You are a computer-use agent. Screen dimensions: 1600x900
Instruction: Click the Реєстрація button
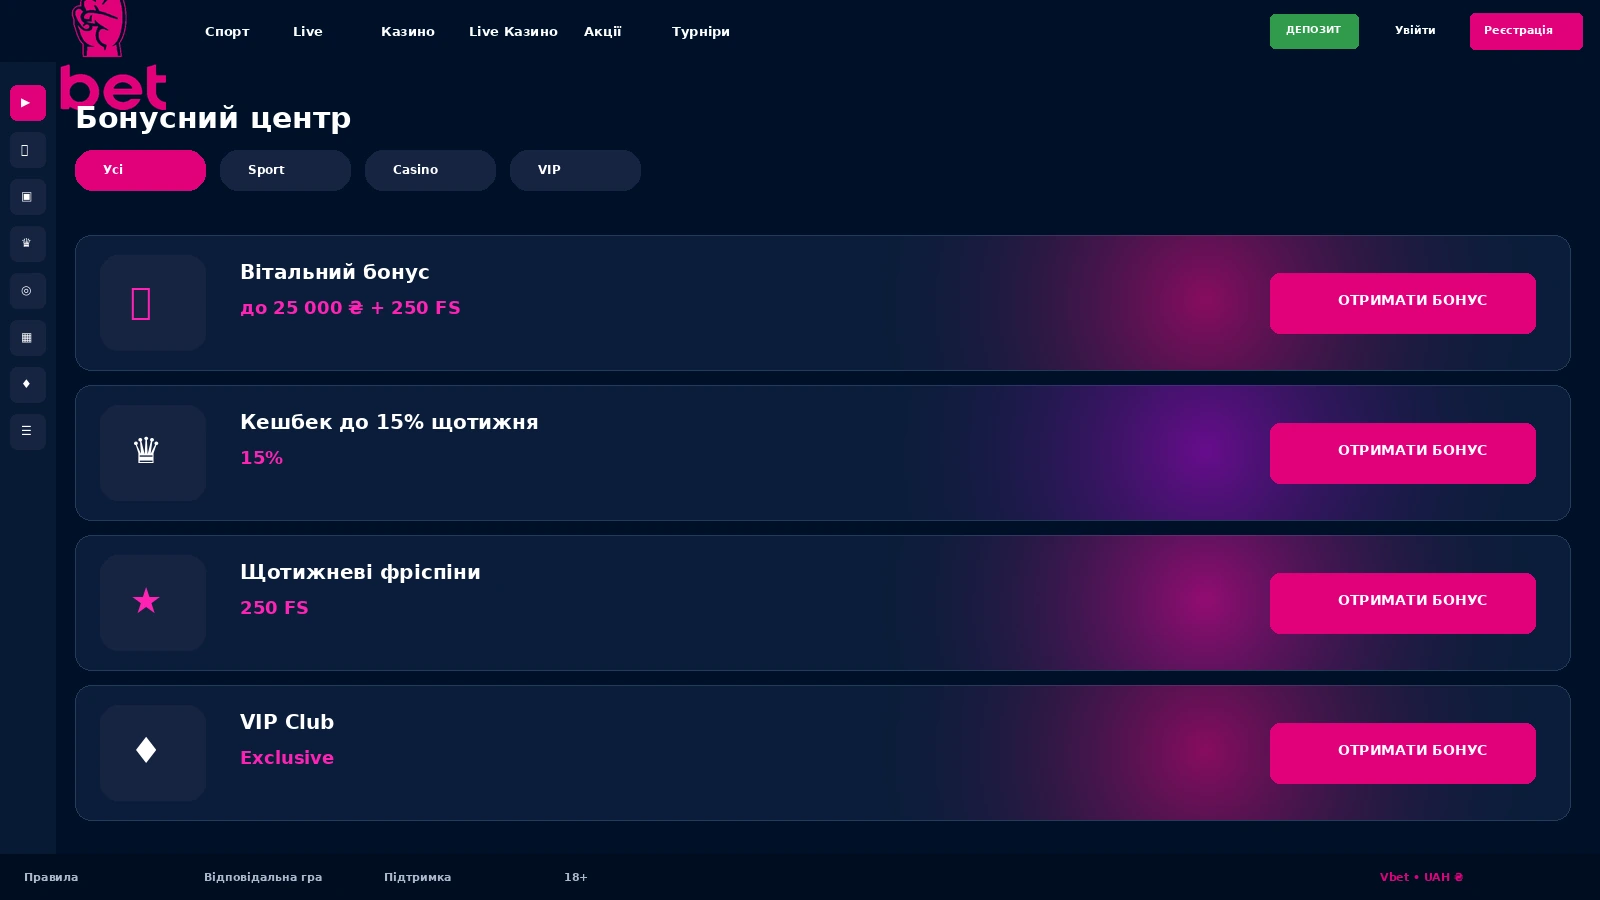tap(1526, 31)
